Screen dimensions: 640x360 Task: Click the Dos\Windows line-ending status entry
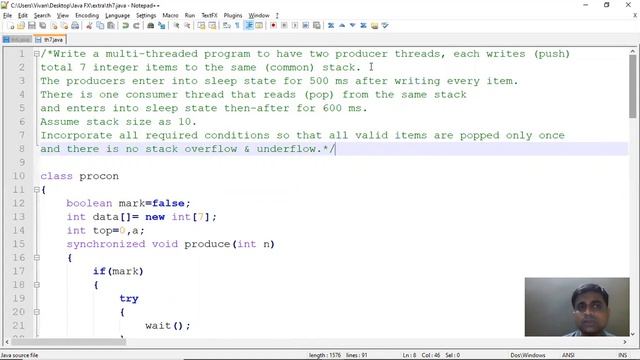pyautogui.click(x=527, y=355)
